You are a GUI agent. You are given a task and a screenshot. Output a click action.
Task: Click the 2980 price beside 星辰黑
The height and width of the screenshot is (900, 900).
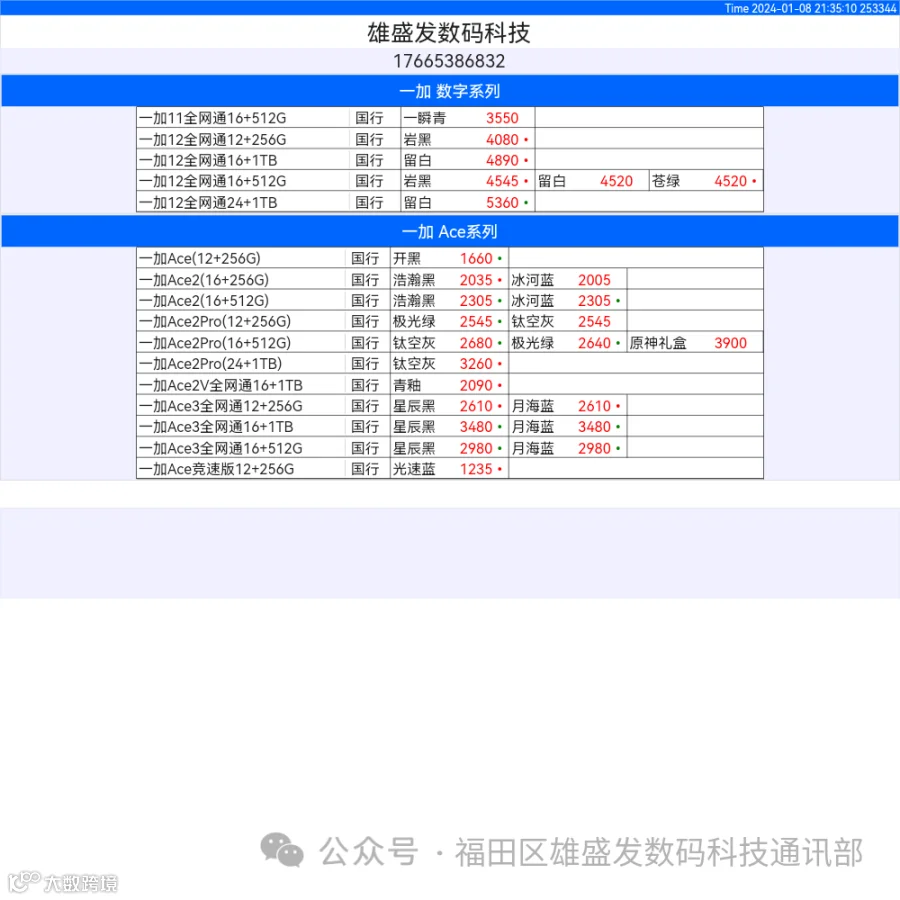tap(476, 448)
